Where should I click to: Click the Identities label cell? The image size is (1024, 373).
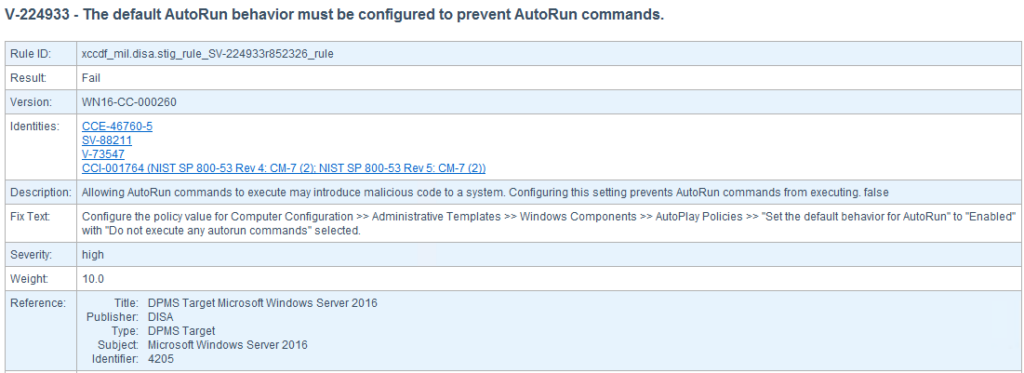40,147
